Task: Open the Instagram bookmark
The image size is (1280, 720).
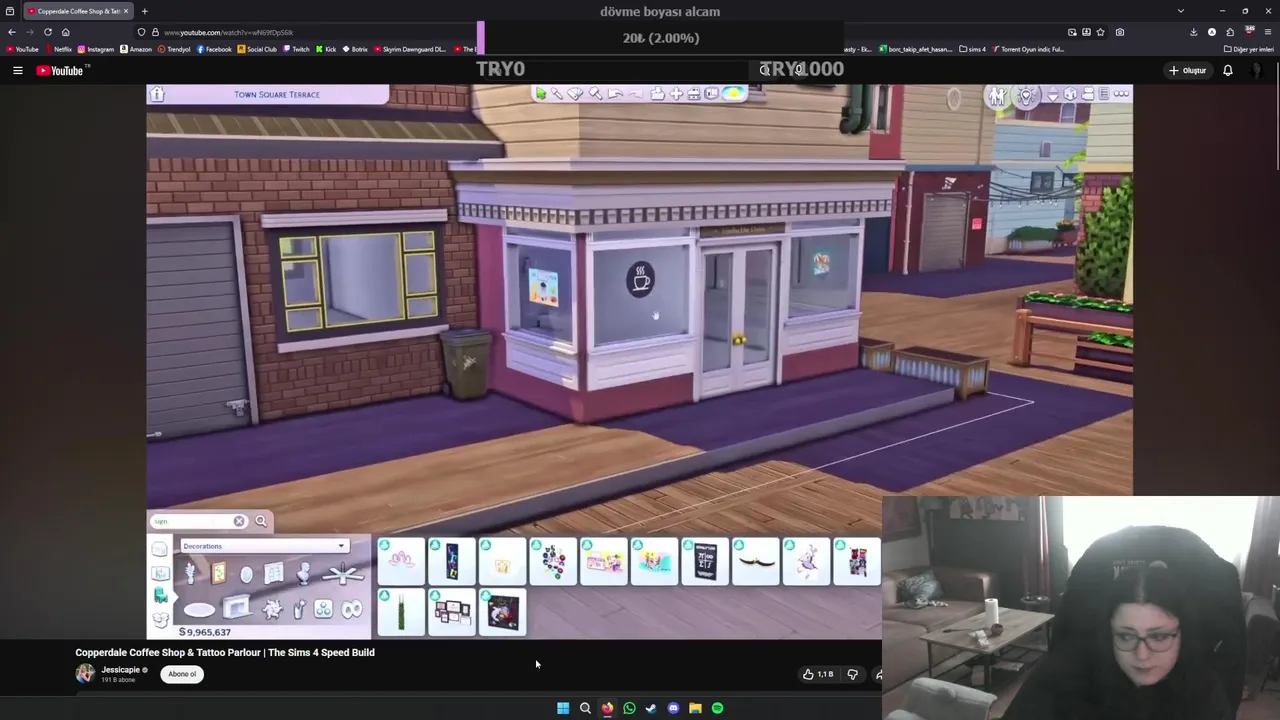Action: 96,49
